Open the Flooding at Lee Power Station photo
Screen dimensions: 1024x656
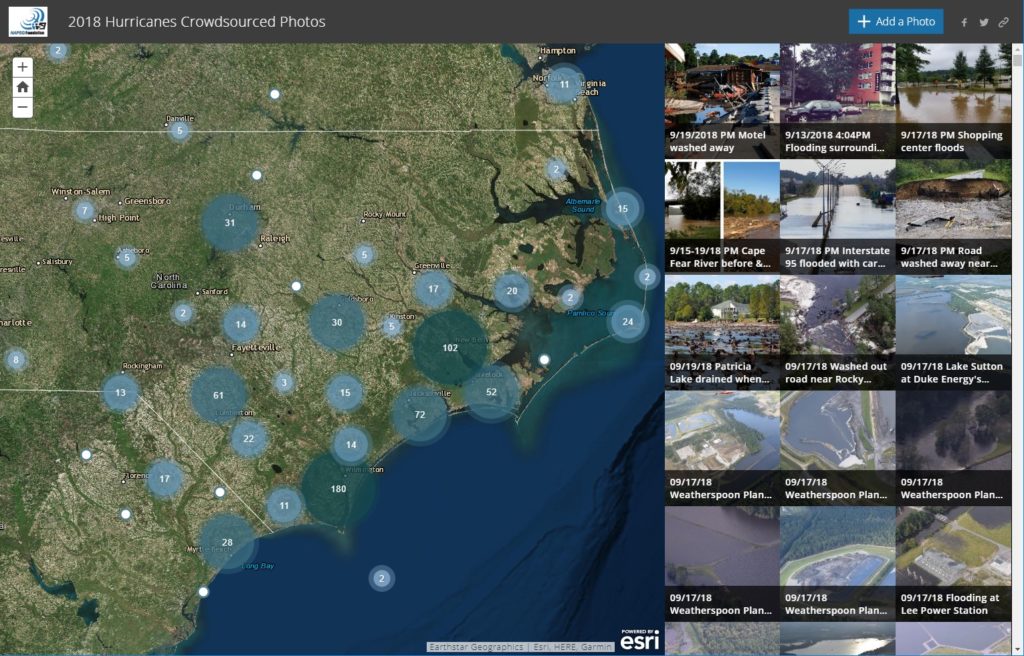[x=953, y=564]
